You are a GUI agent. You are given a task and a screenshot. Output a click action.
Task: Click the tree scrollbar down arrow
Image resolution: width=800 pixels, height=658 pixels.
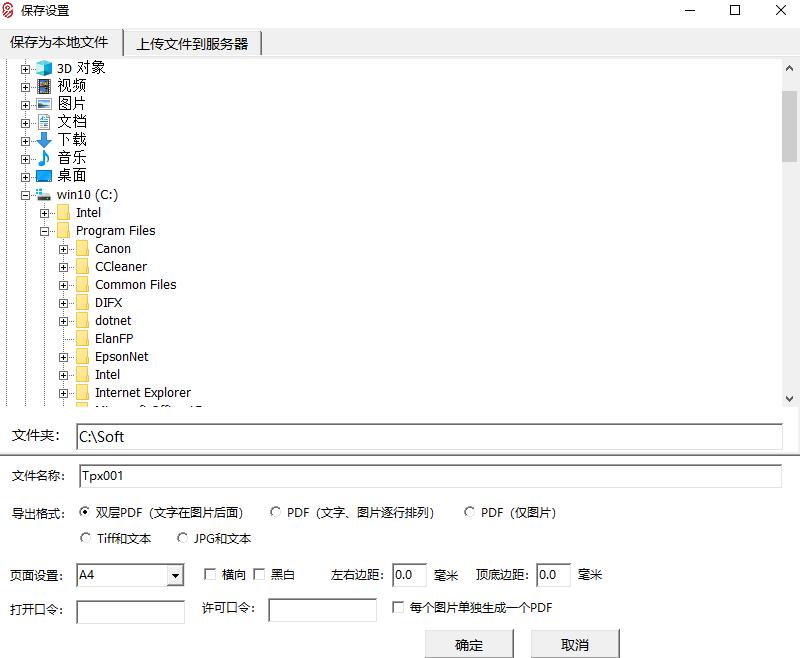point(789,398)
